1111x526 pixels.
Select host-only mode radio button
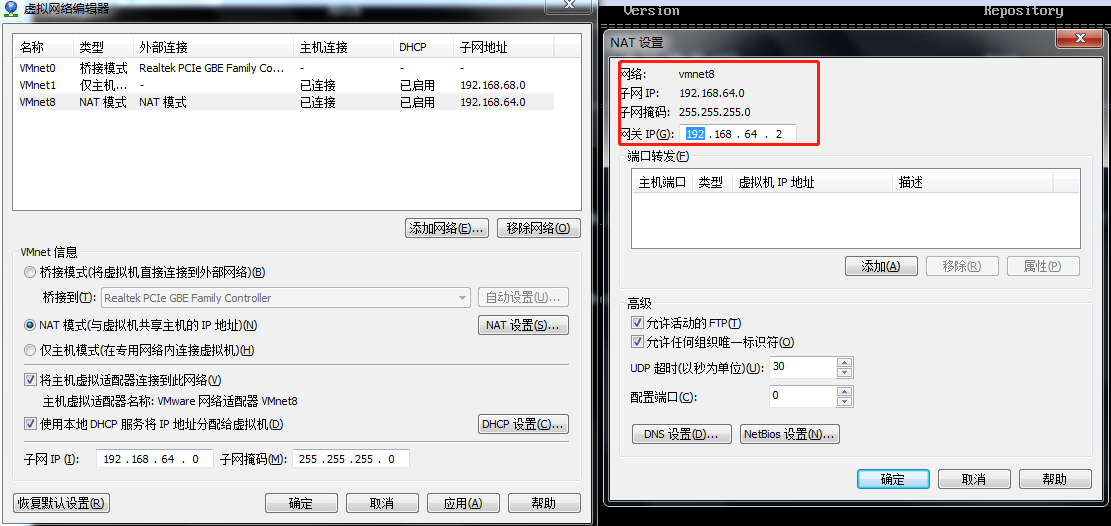30,349
